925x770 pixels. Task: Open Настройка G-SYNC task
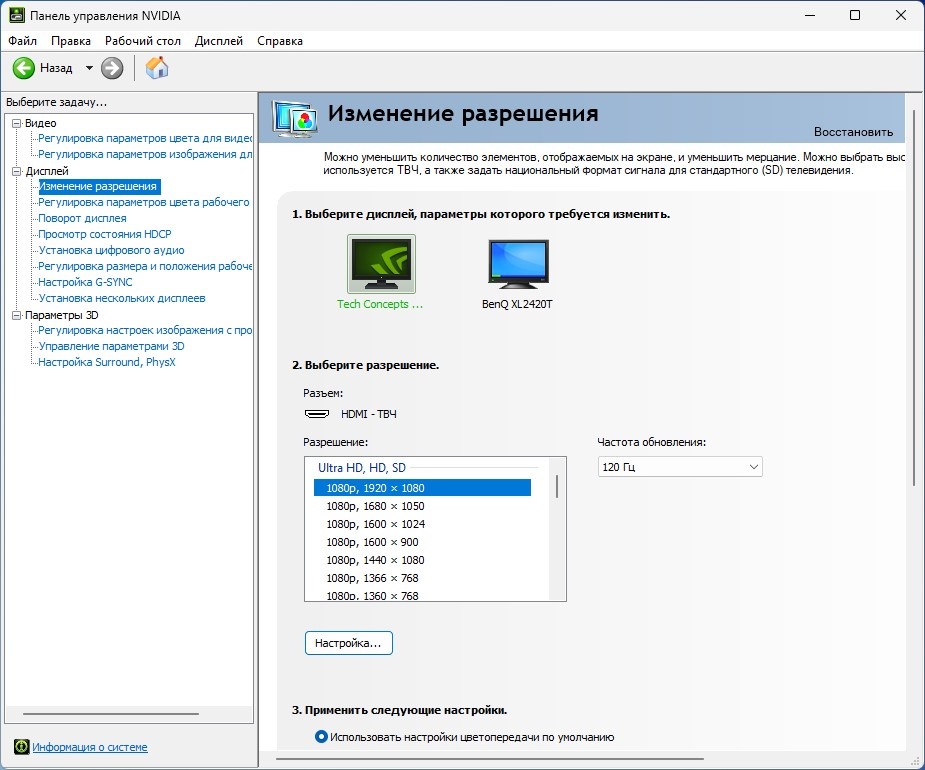pyautogui.click(x=85, y=282)
